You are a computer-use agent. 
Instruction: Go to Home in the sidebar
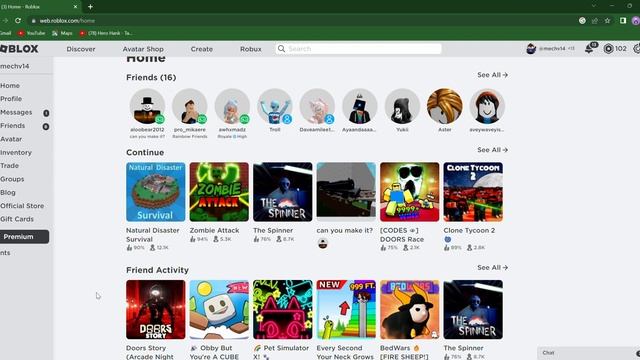10,86
